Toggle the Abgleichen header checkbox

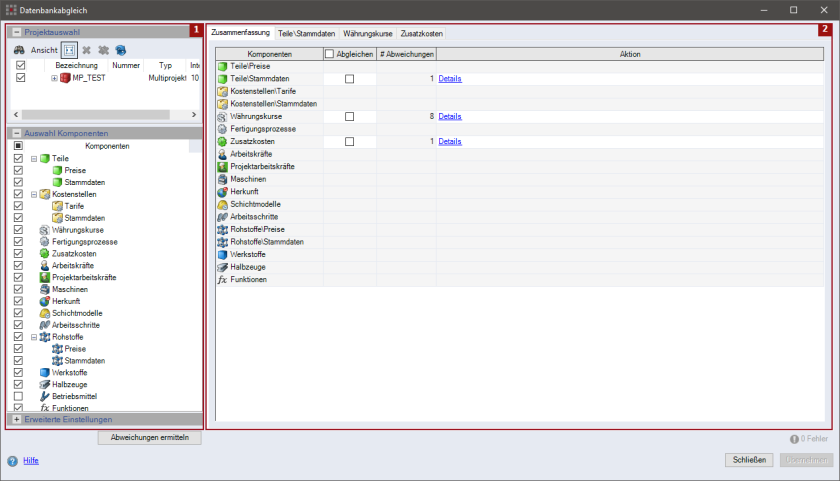329,54
